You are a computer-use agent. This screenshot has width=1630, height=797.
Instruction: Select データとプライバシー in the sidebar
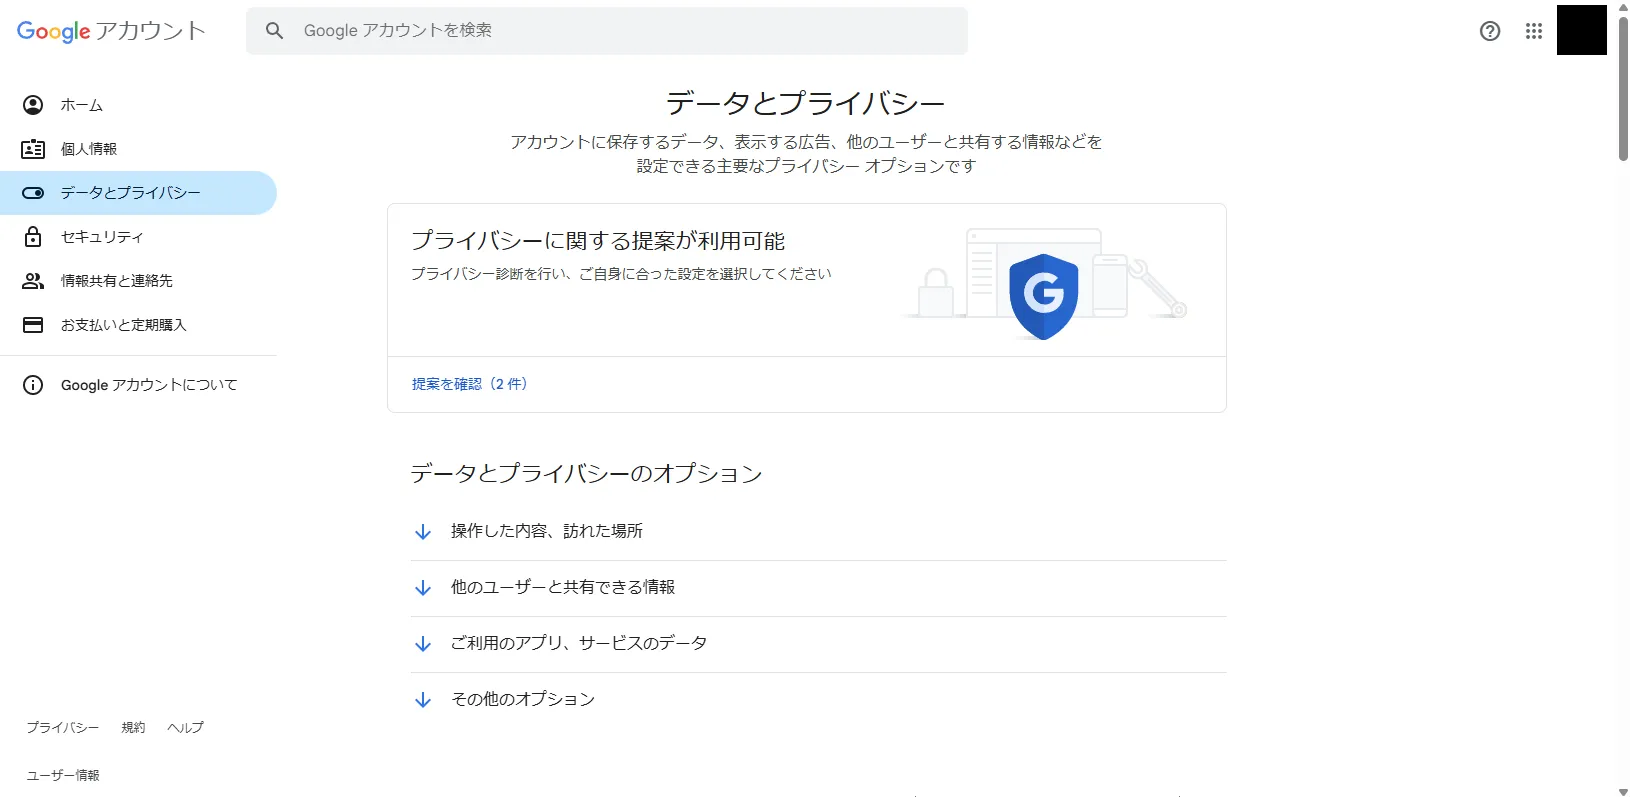pos(130,193)
